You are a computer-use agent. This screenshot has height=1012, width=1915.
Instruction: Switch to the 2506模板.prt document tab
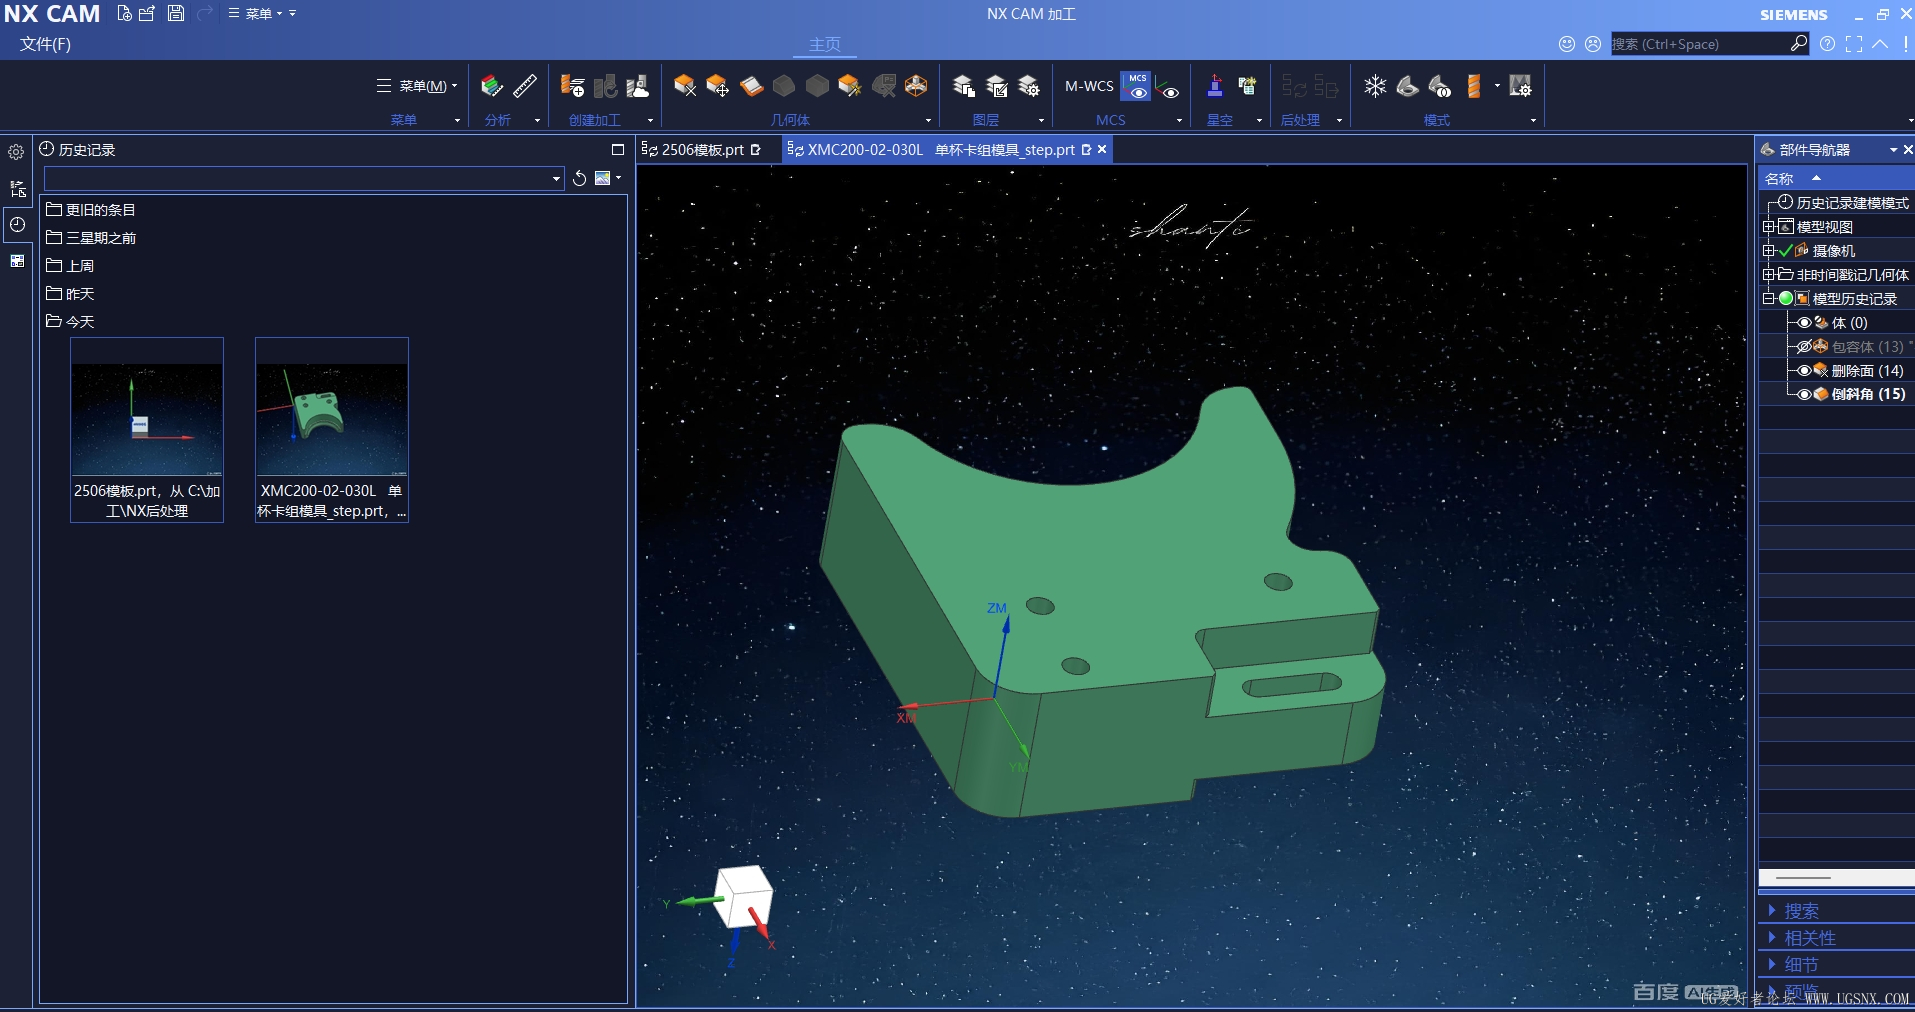click(x=702, y=150)
